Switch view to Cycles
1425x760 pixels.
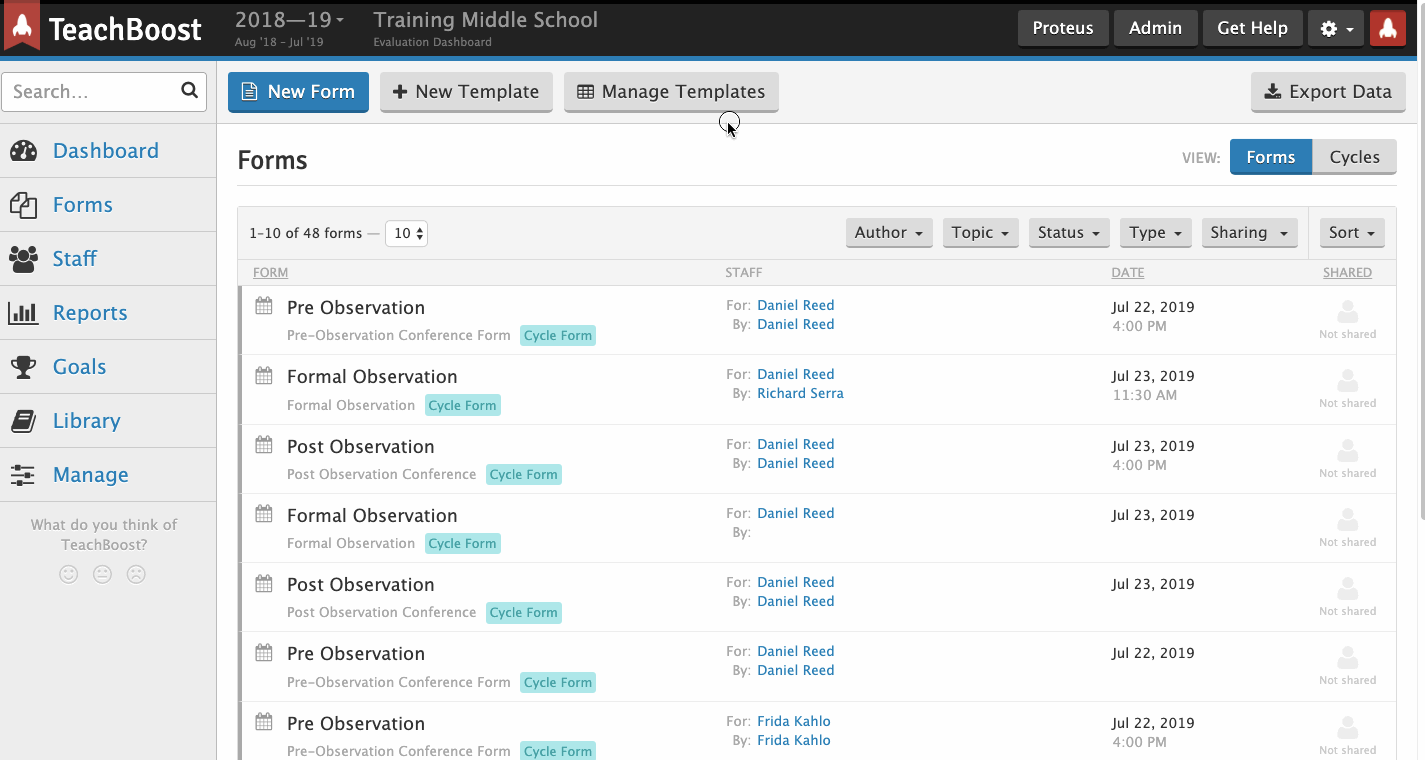1354,157
